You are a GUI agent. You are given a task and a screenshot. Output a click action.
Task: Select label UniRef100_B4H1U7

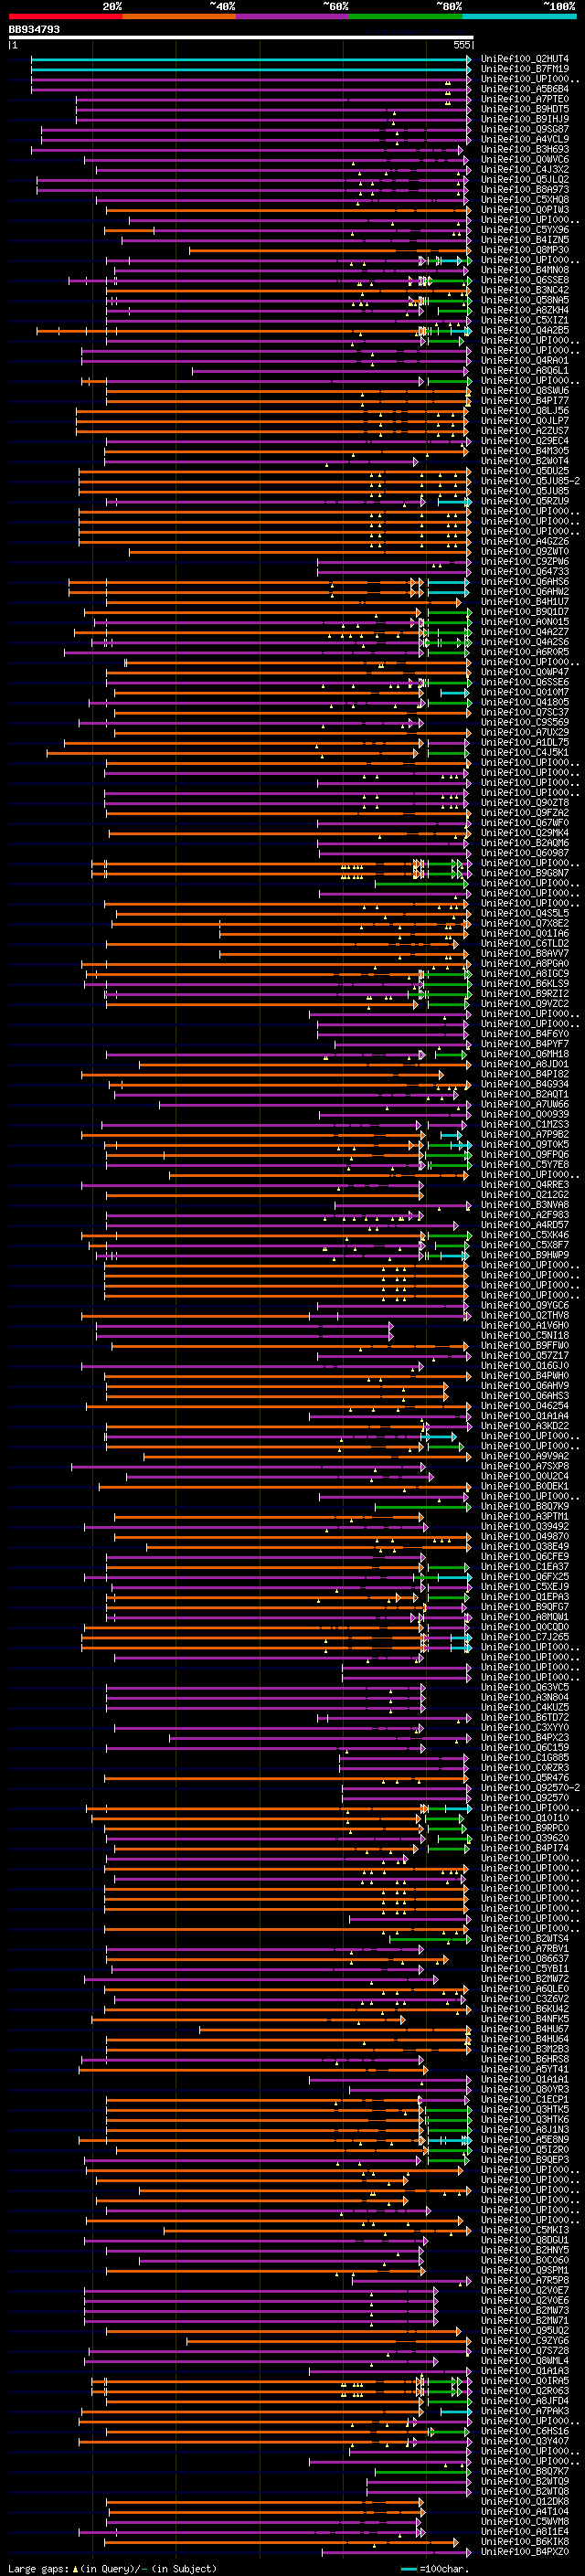pos(524,602)
